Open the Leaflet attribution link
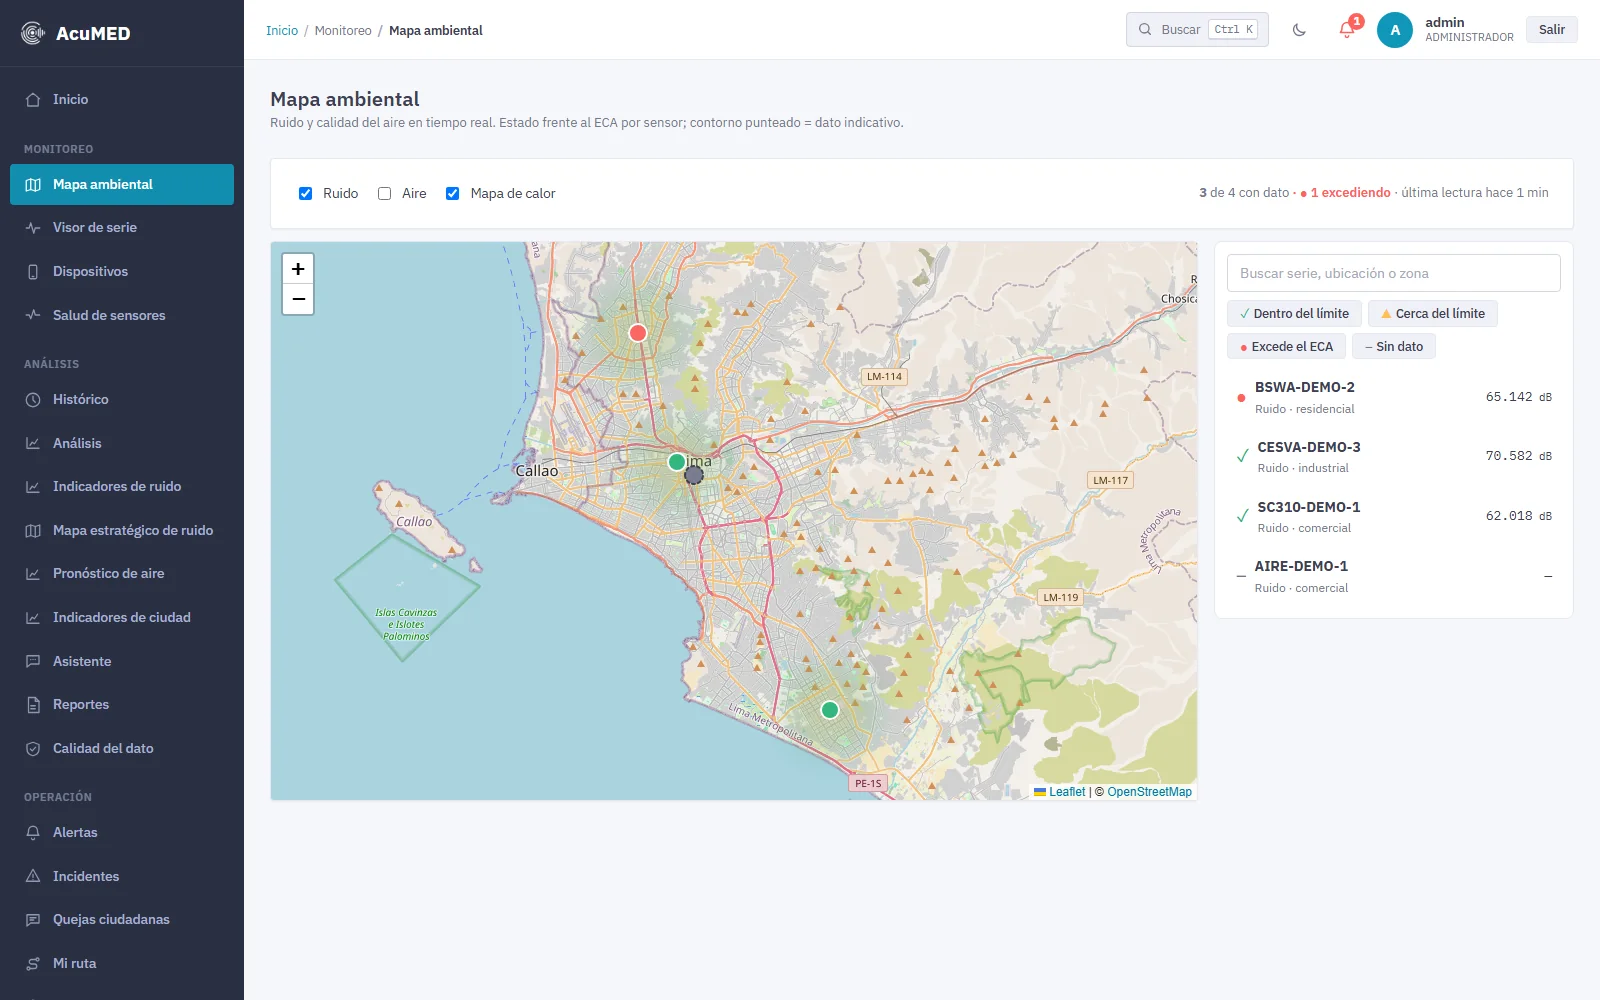 (1067, 792)
